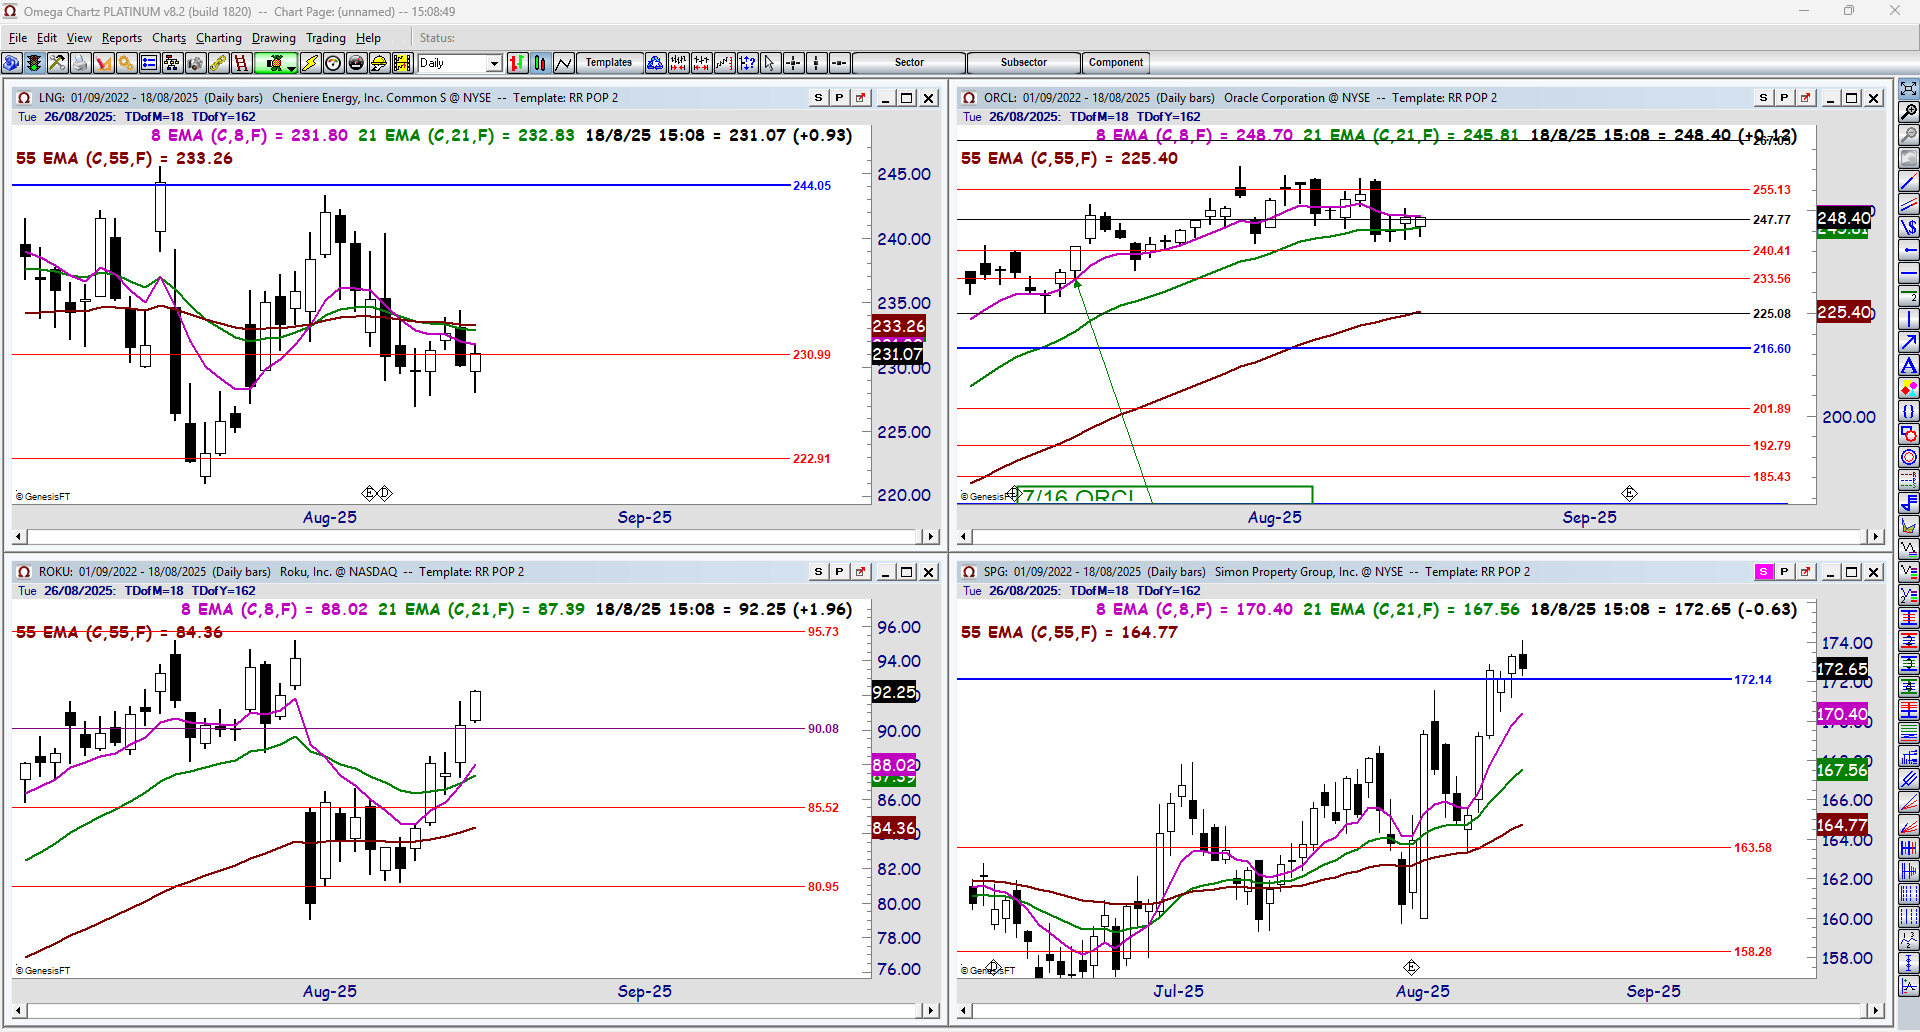This screenshot has width=1920, height=1032.
Task: Click the Subsector button
Action: (1024, 63)
